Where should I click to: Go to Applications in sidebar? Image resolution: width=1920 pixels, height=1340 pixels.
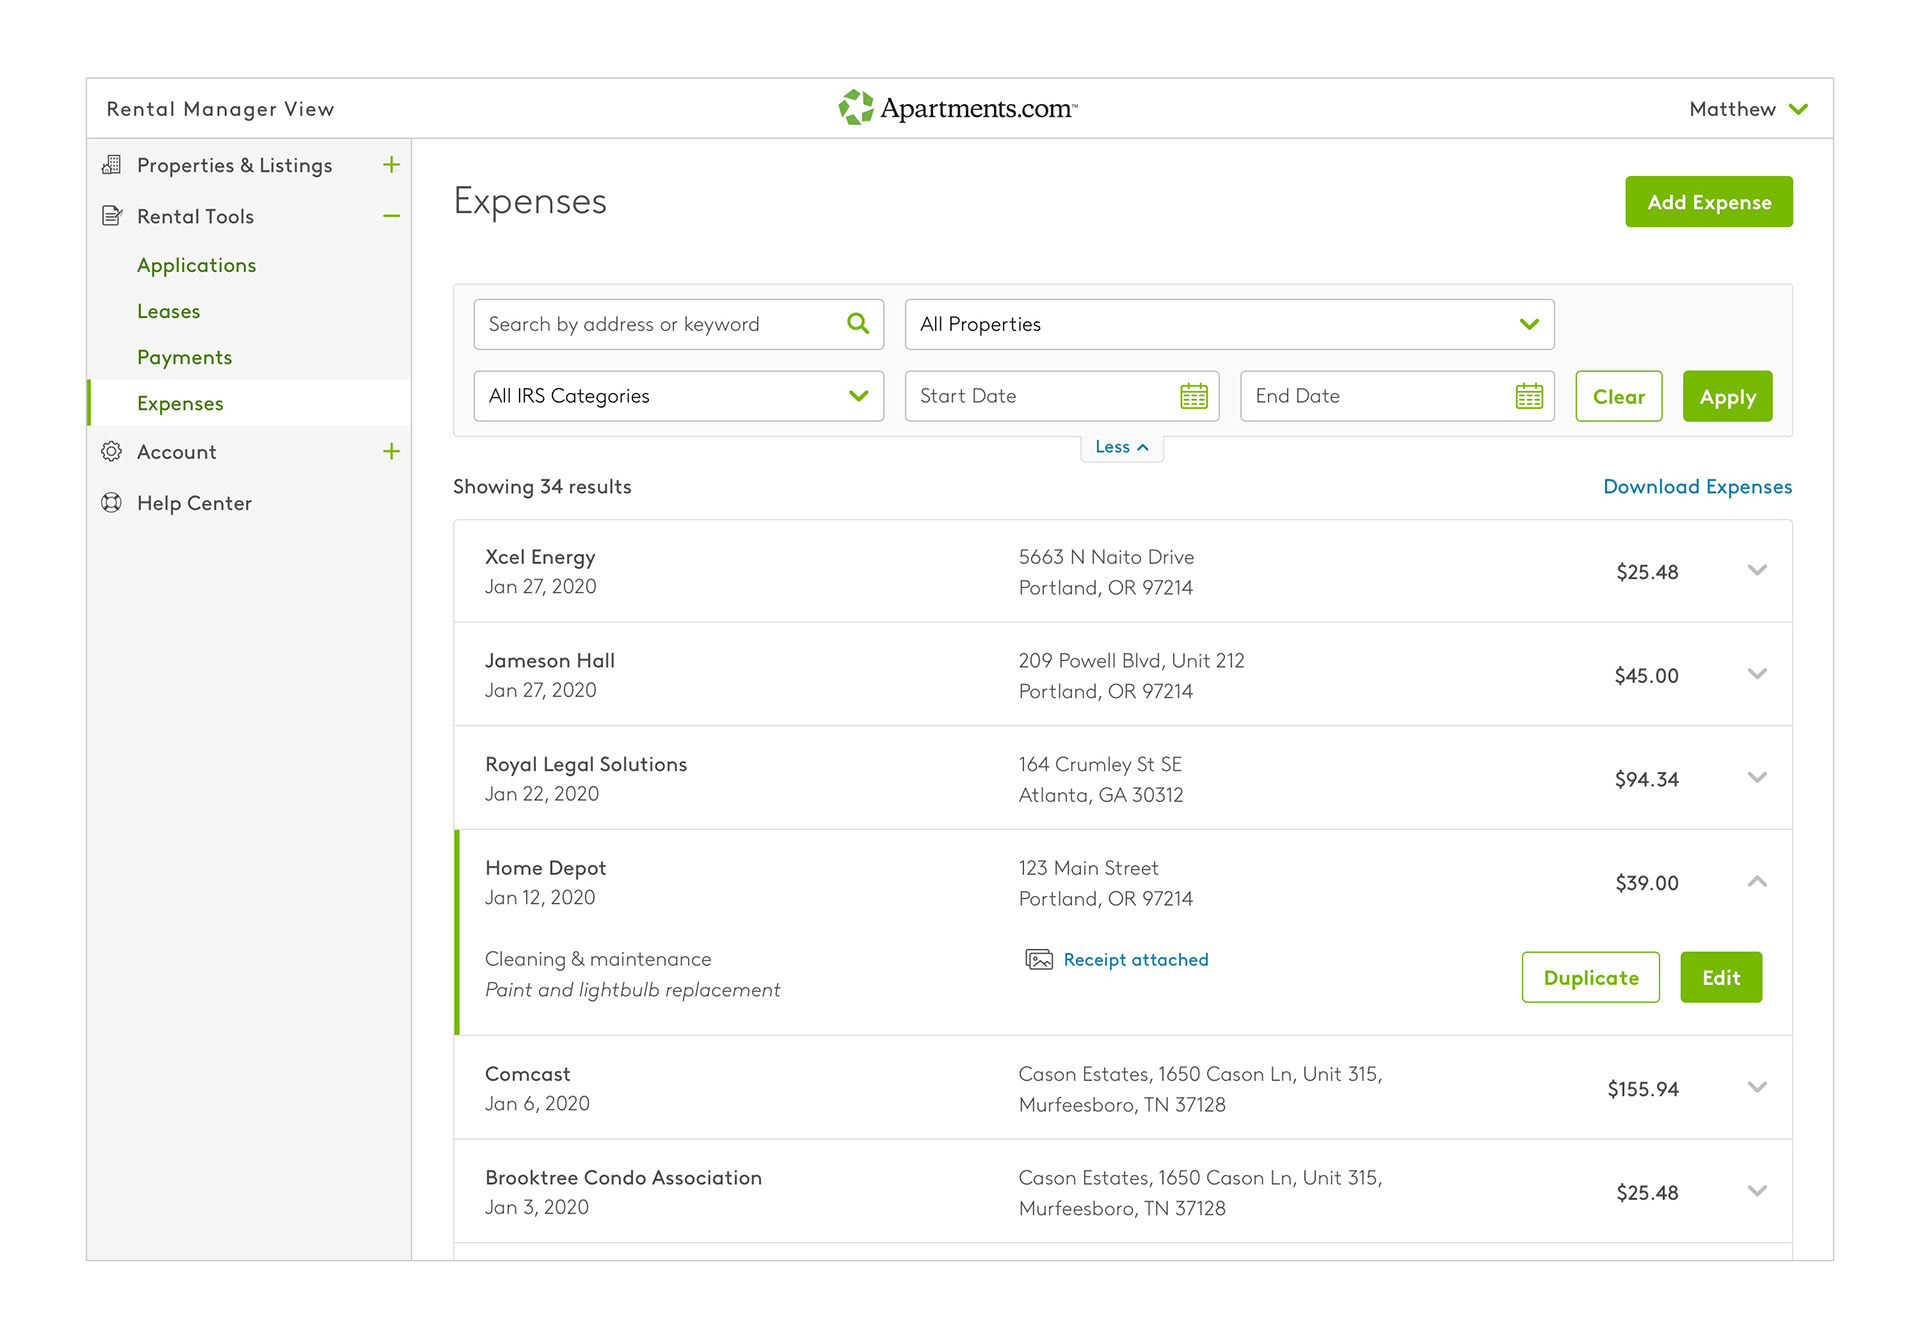(196, 265)
